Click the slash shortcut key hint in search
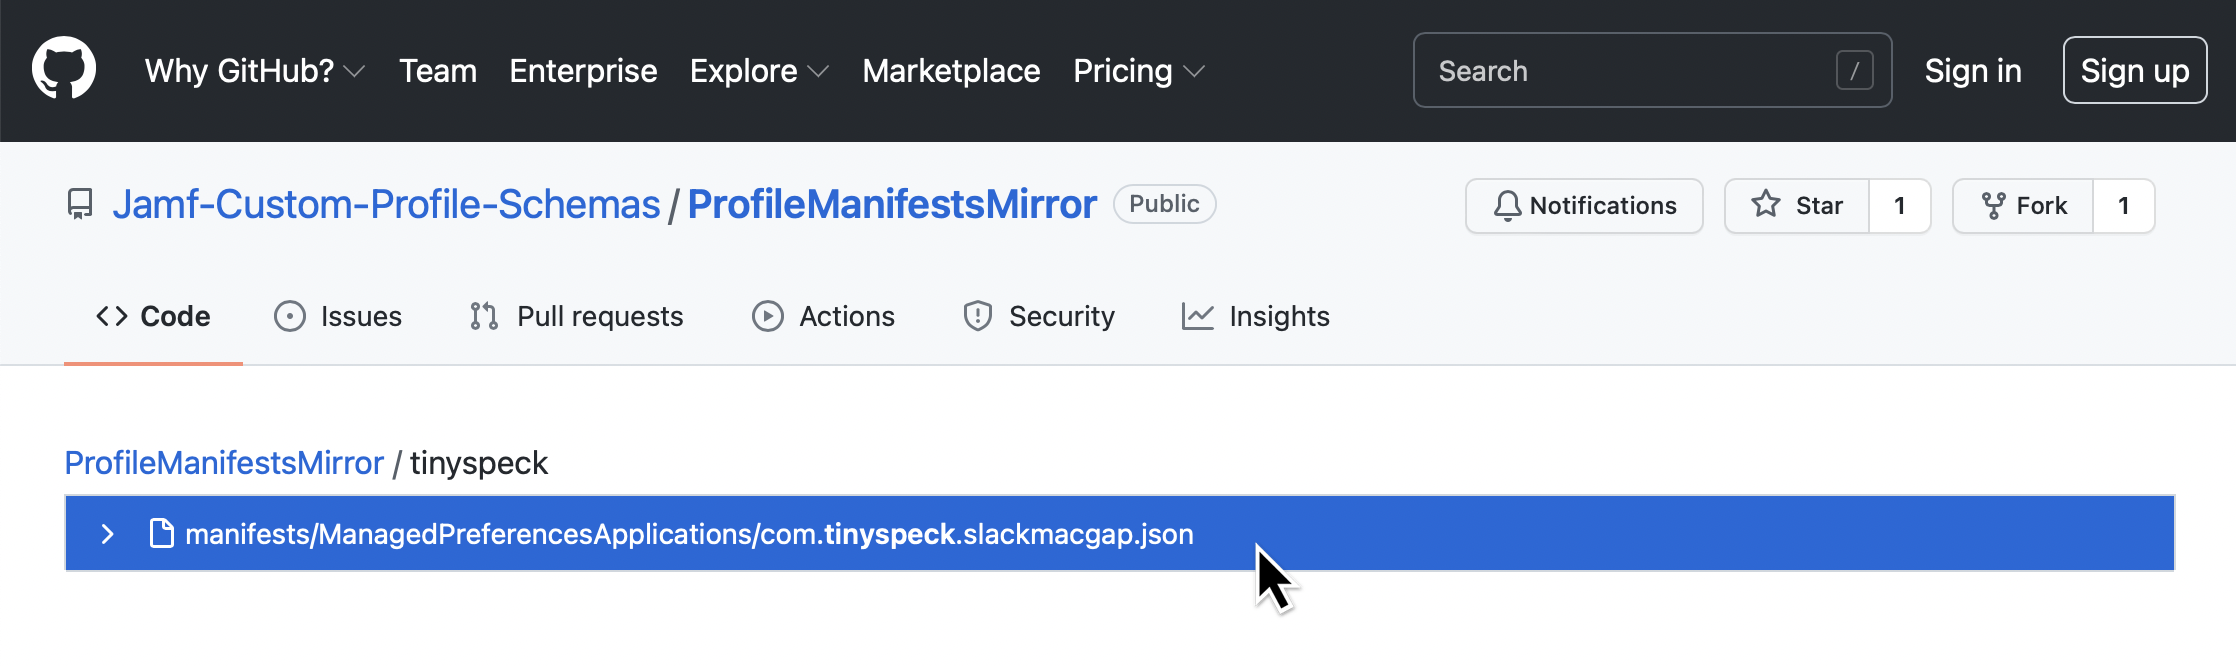Screen dimensions: 2236x666 1854,71
